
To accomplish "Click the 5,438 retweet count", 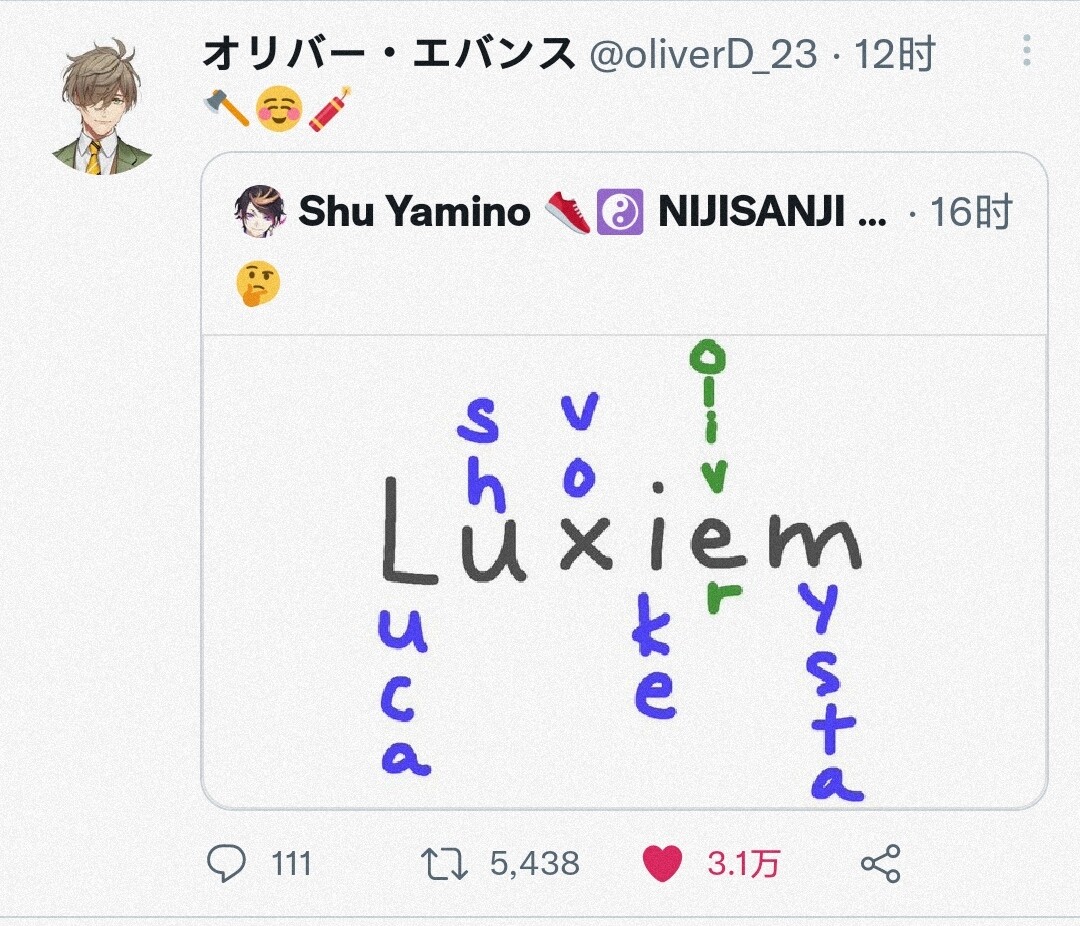I will tap(534, 864).
